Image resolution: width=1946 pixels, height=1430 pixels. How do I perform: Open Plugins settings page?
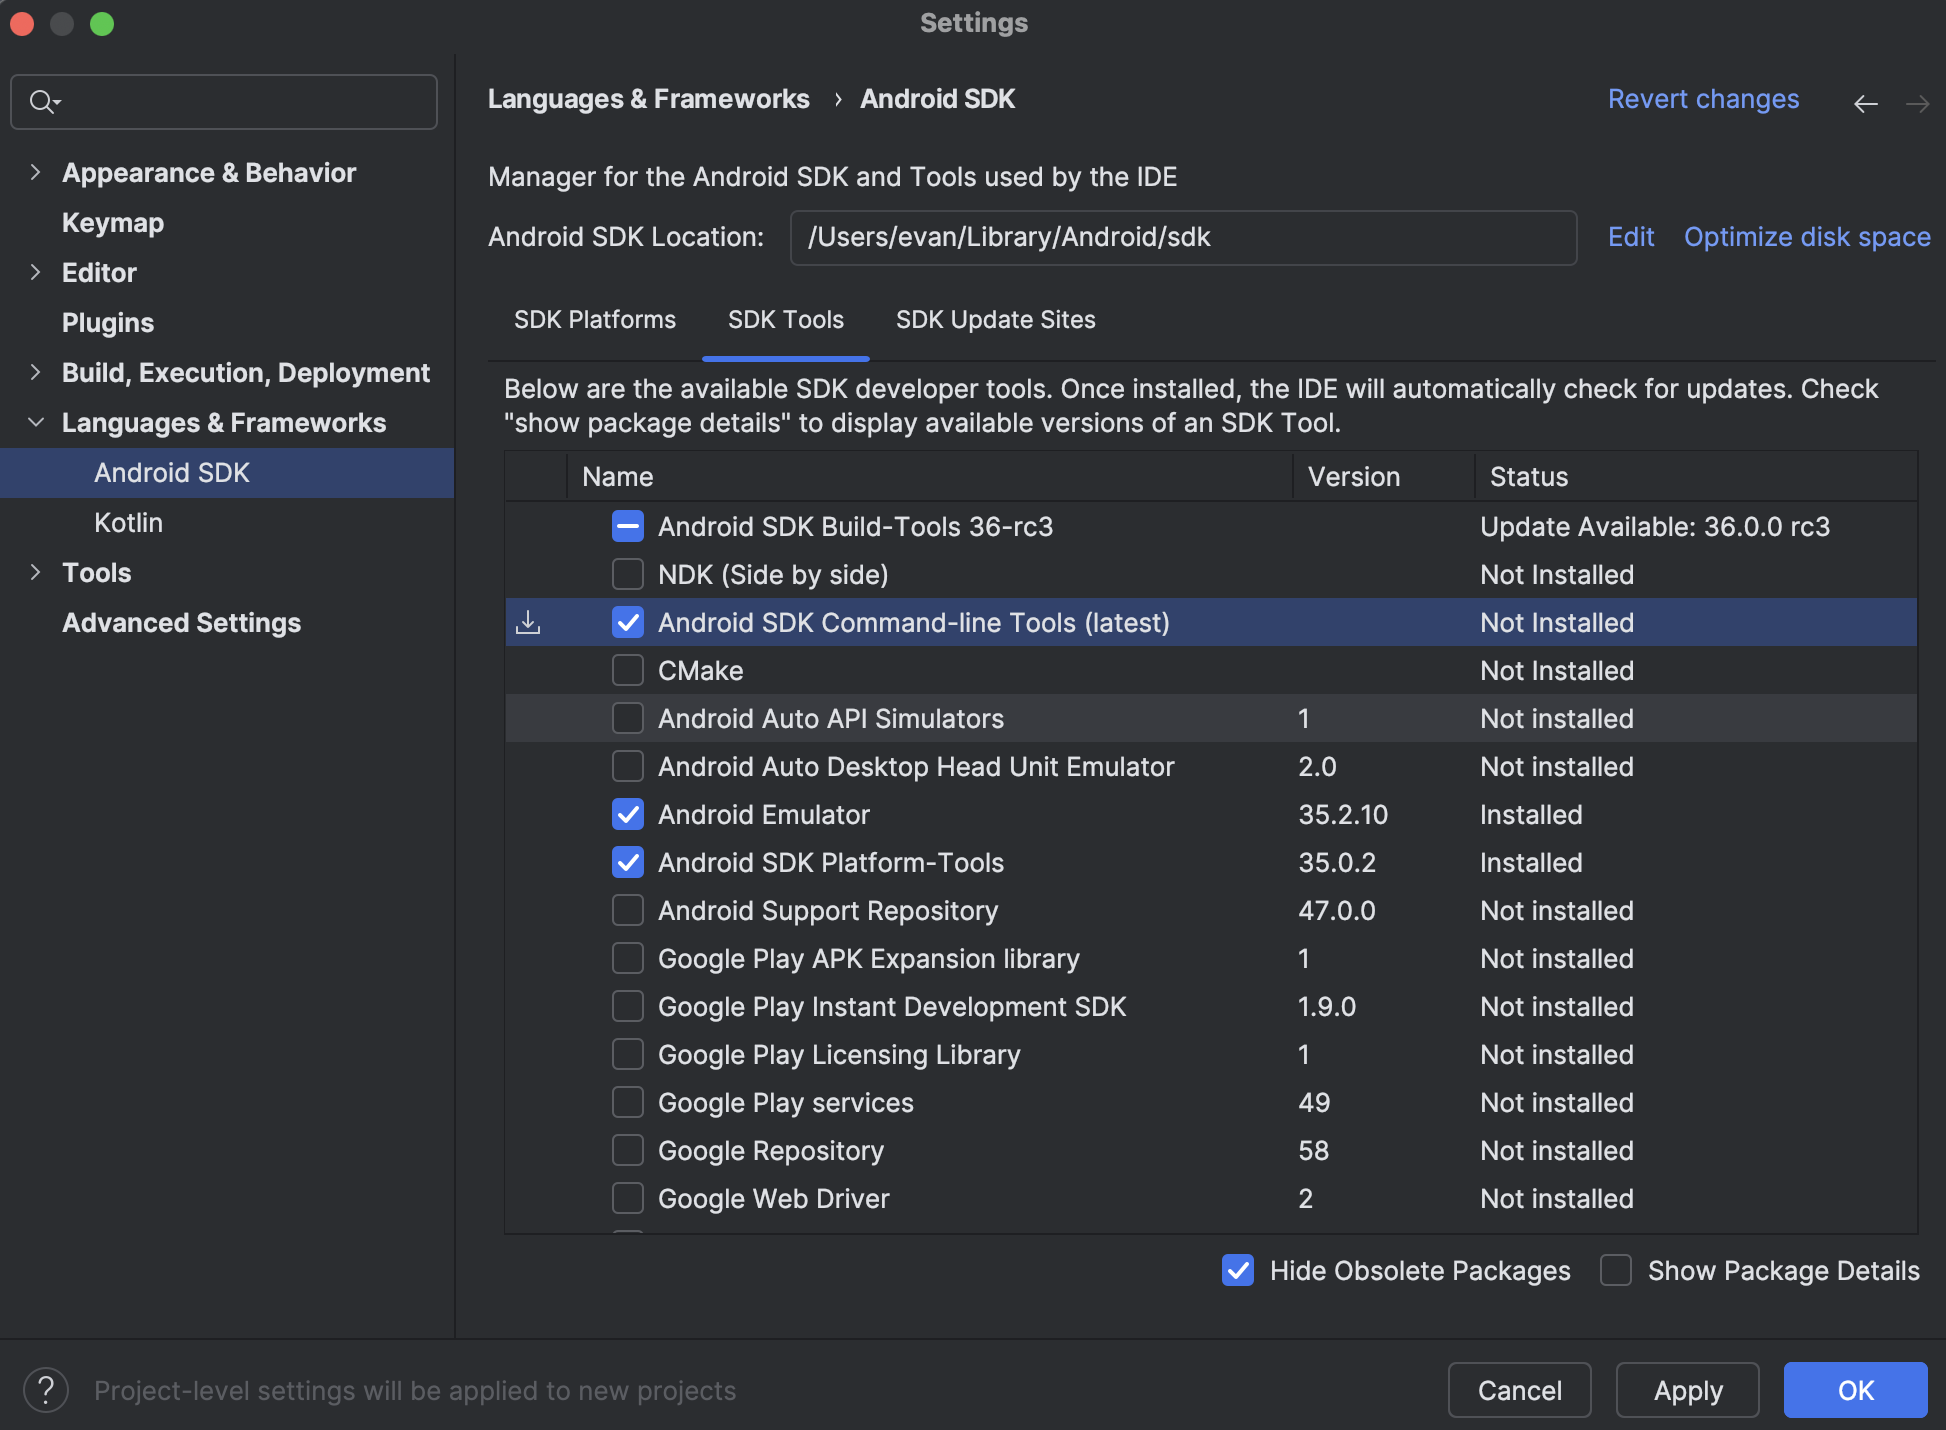[x=108, y=323]
